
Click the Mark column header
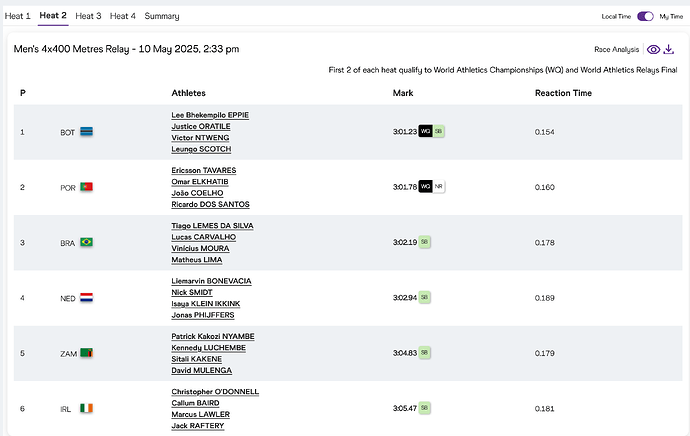(x=403, y=93)
